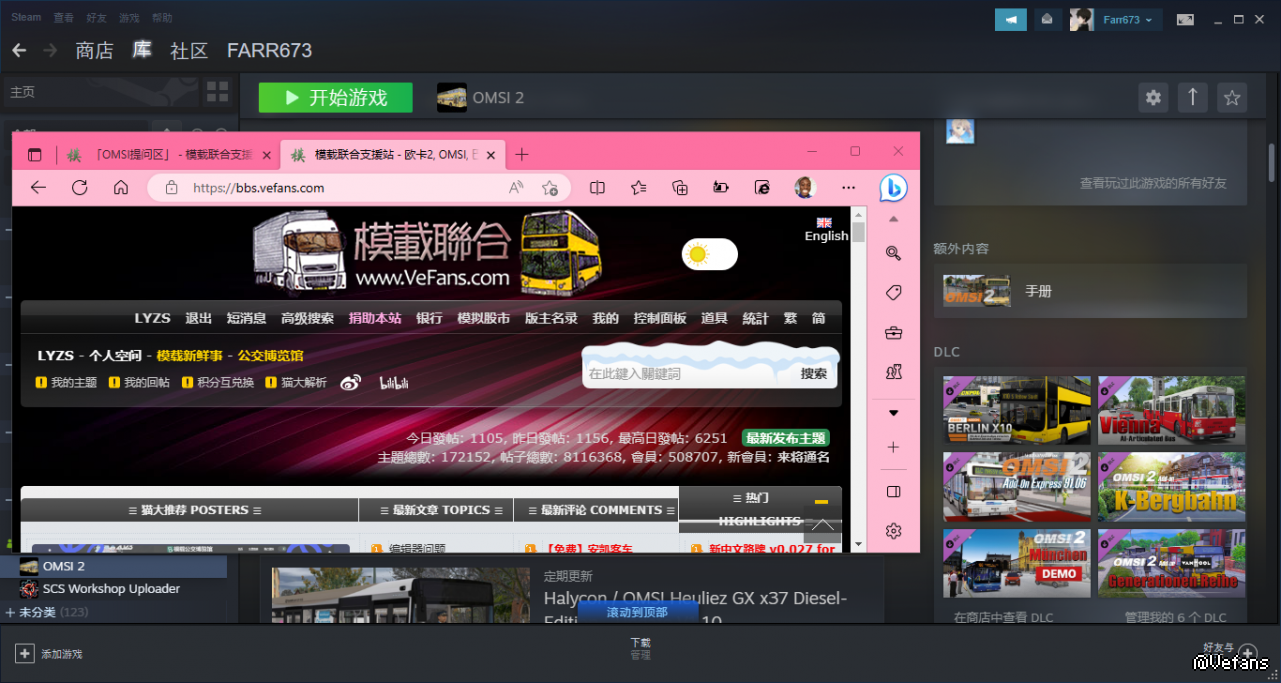Open Edge sidebar games chess icon
The width and height of the screenshot is (1281, 683).
point(894,372)
